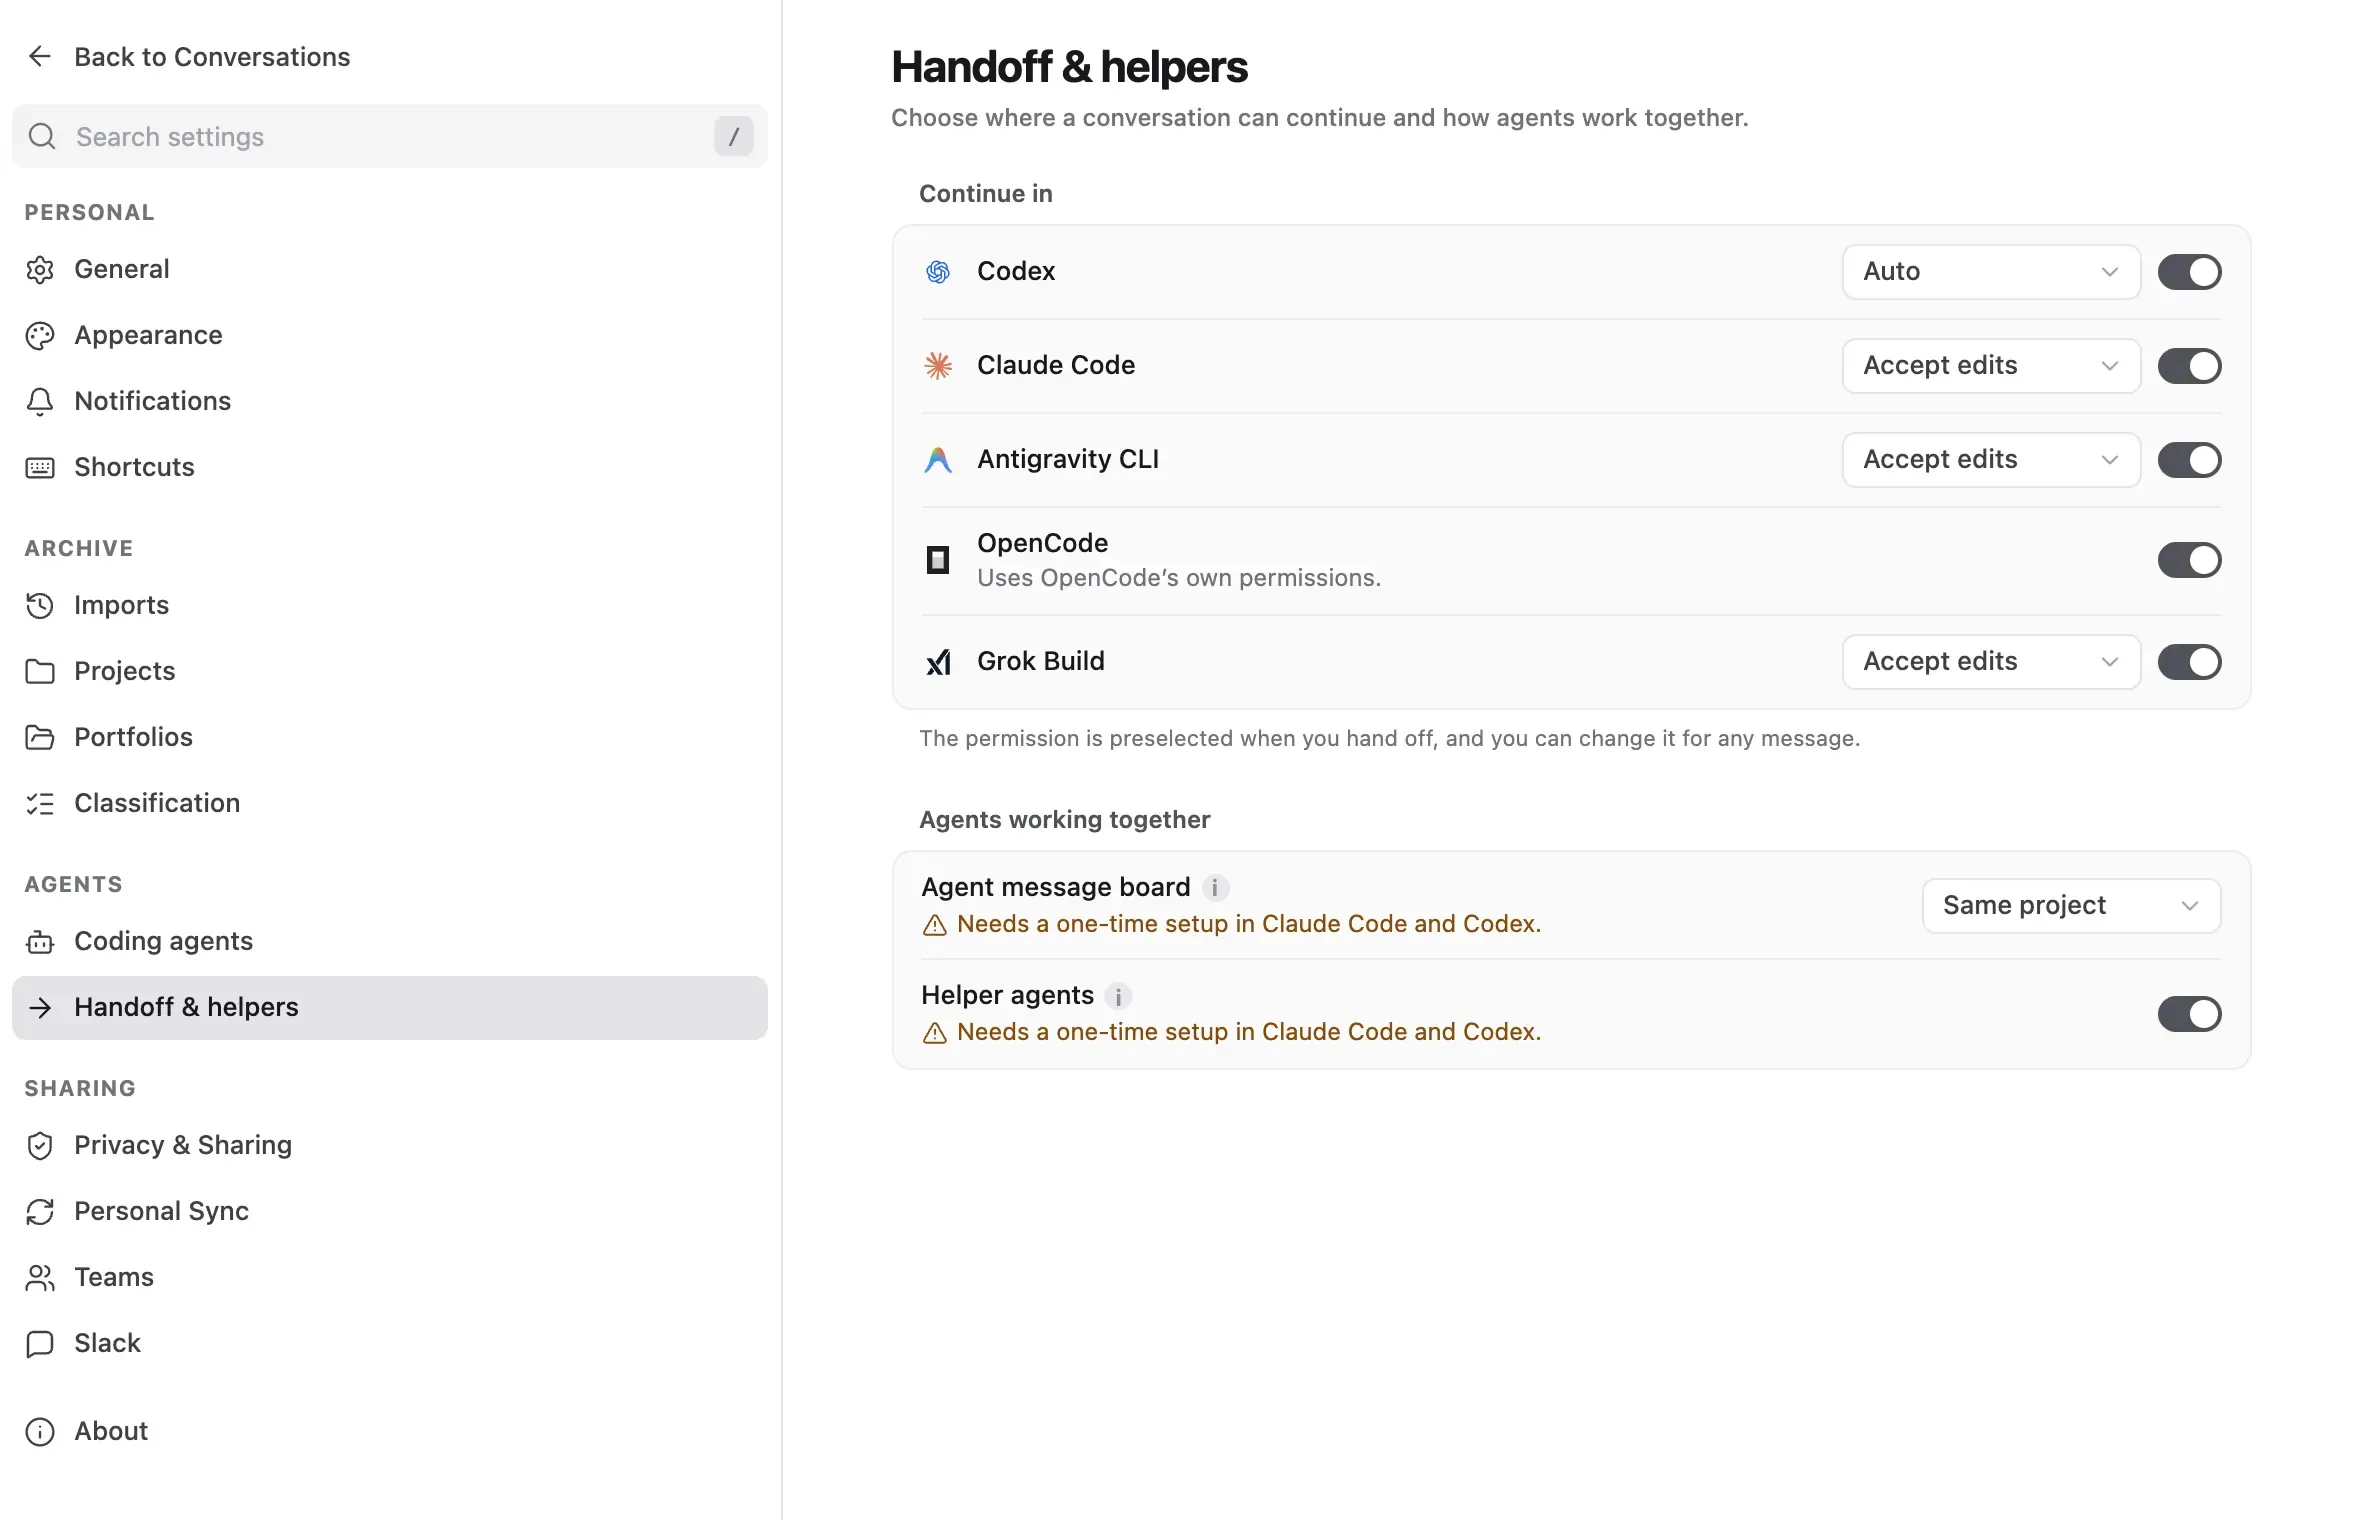Click the Antigravity CLI logo icon

938,460
